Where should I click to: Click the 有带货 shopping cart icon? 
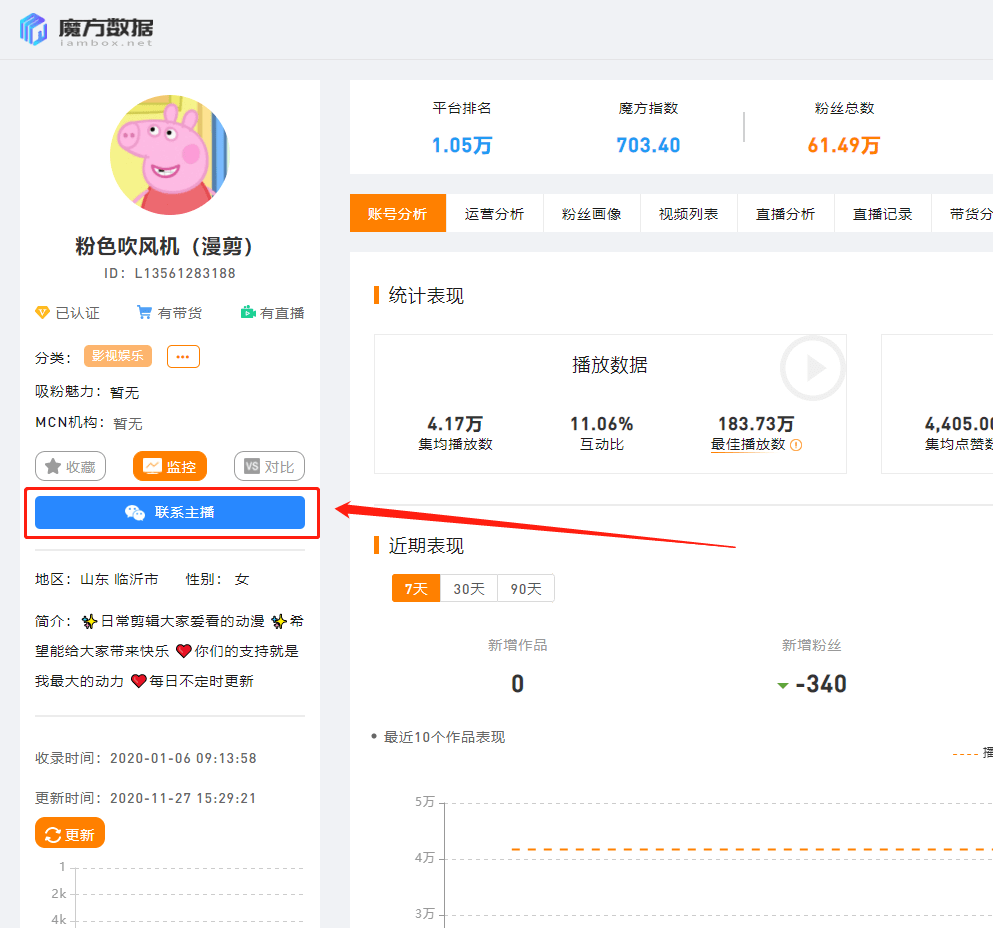coord(146,312)
